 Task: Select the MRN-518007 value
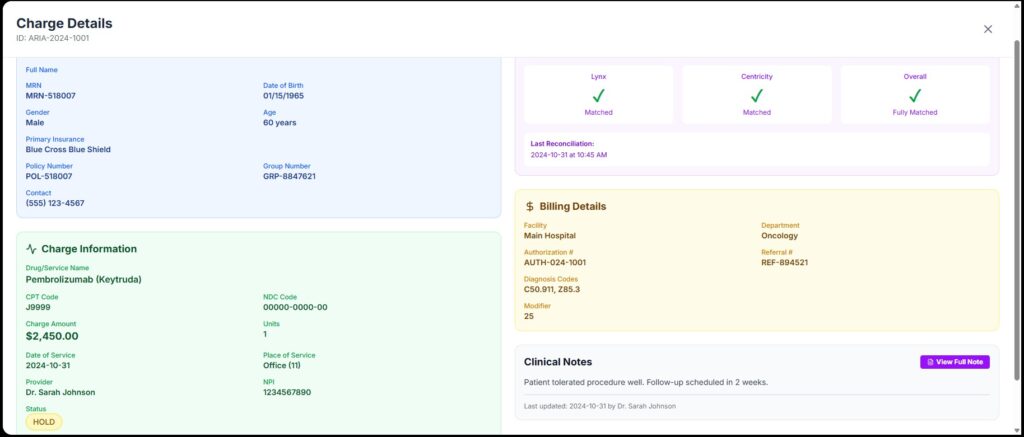tap(51, 96)
